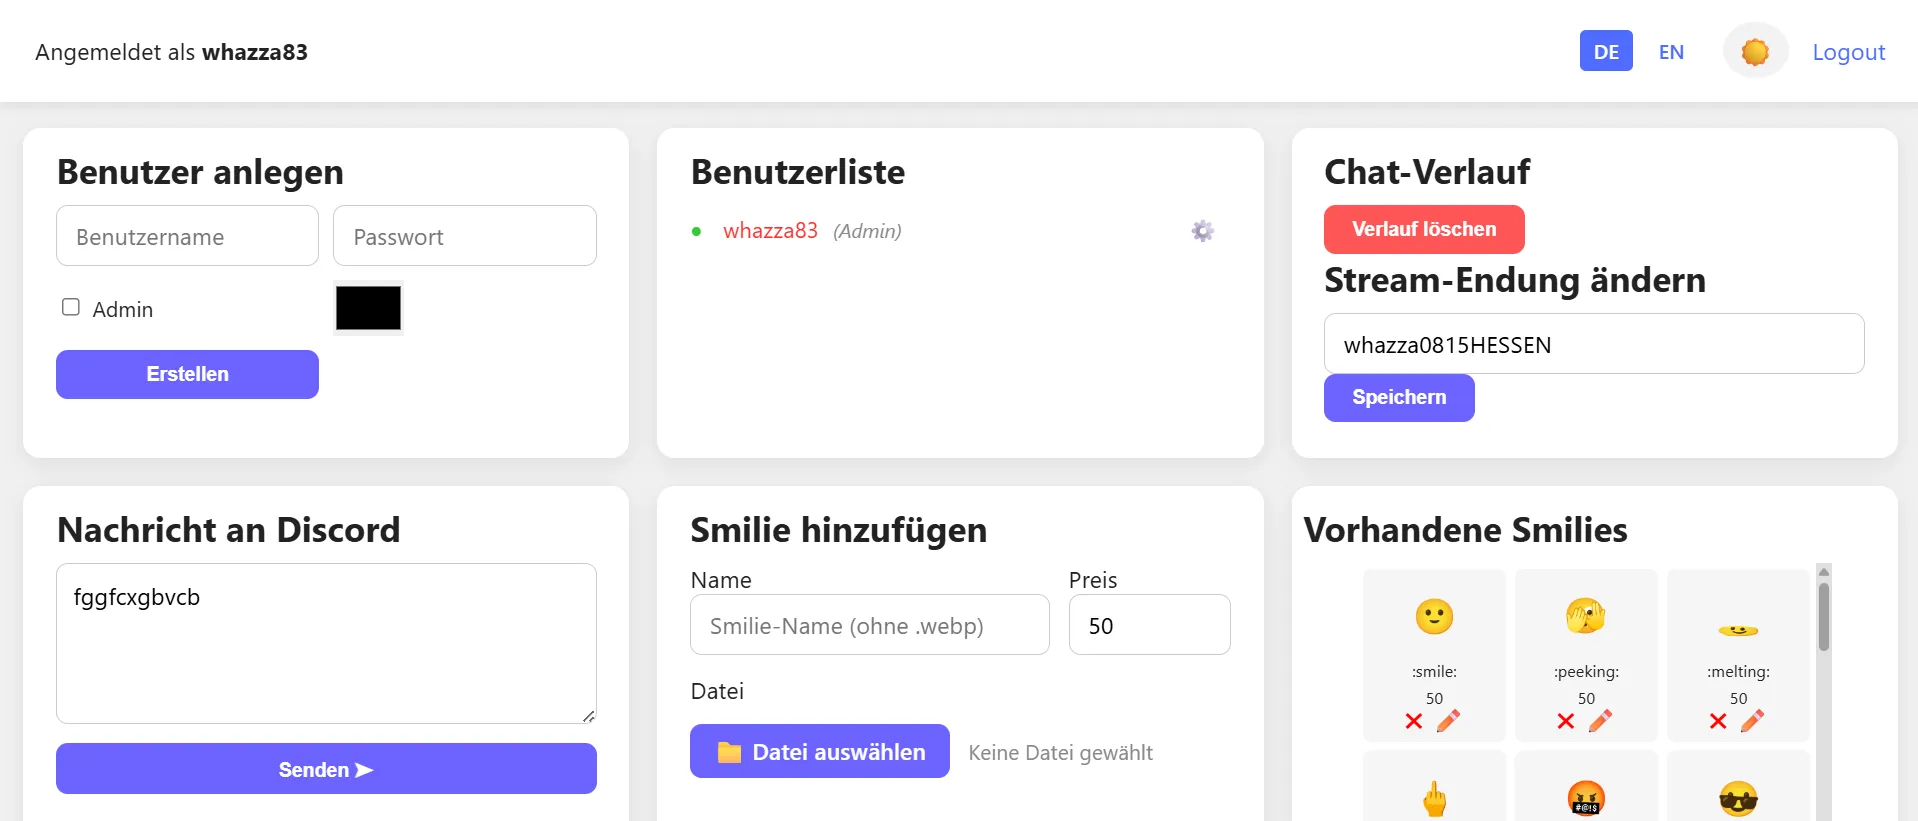Focus the Benutzername input field
Image resolution: width=1918 pixels, height=821 pixels.
coord(187,237)
